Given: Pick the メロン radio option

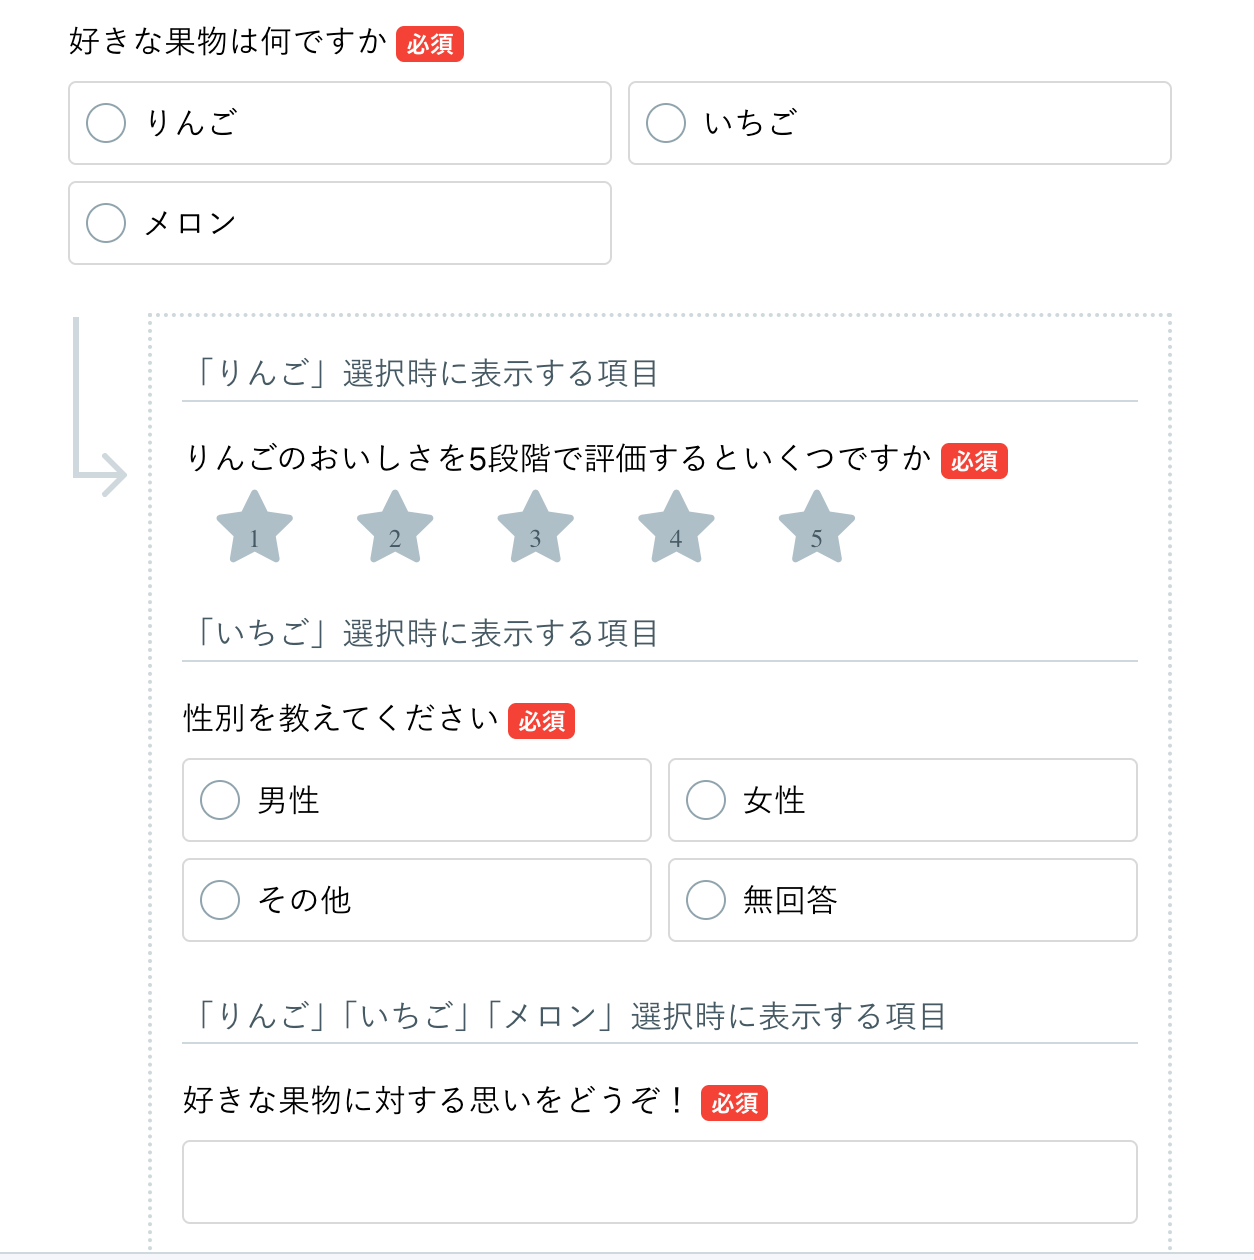Looking at the screenshot, I should point(106,223).
